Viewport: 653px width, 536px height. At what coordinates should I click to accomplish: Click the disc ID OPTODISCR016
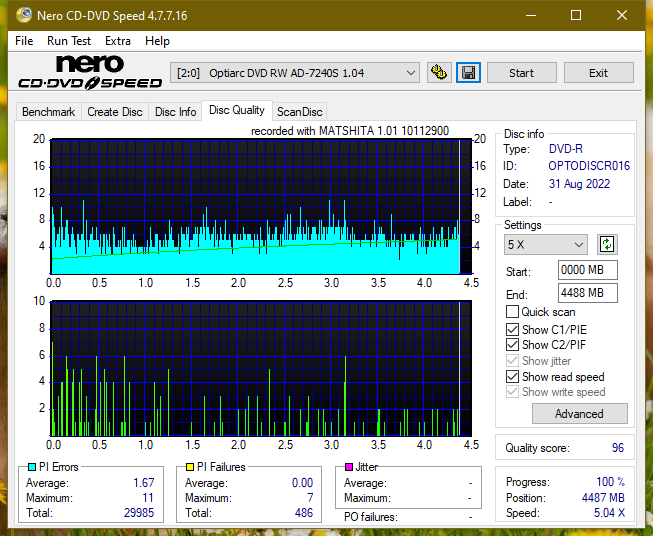(589, 166)
